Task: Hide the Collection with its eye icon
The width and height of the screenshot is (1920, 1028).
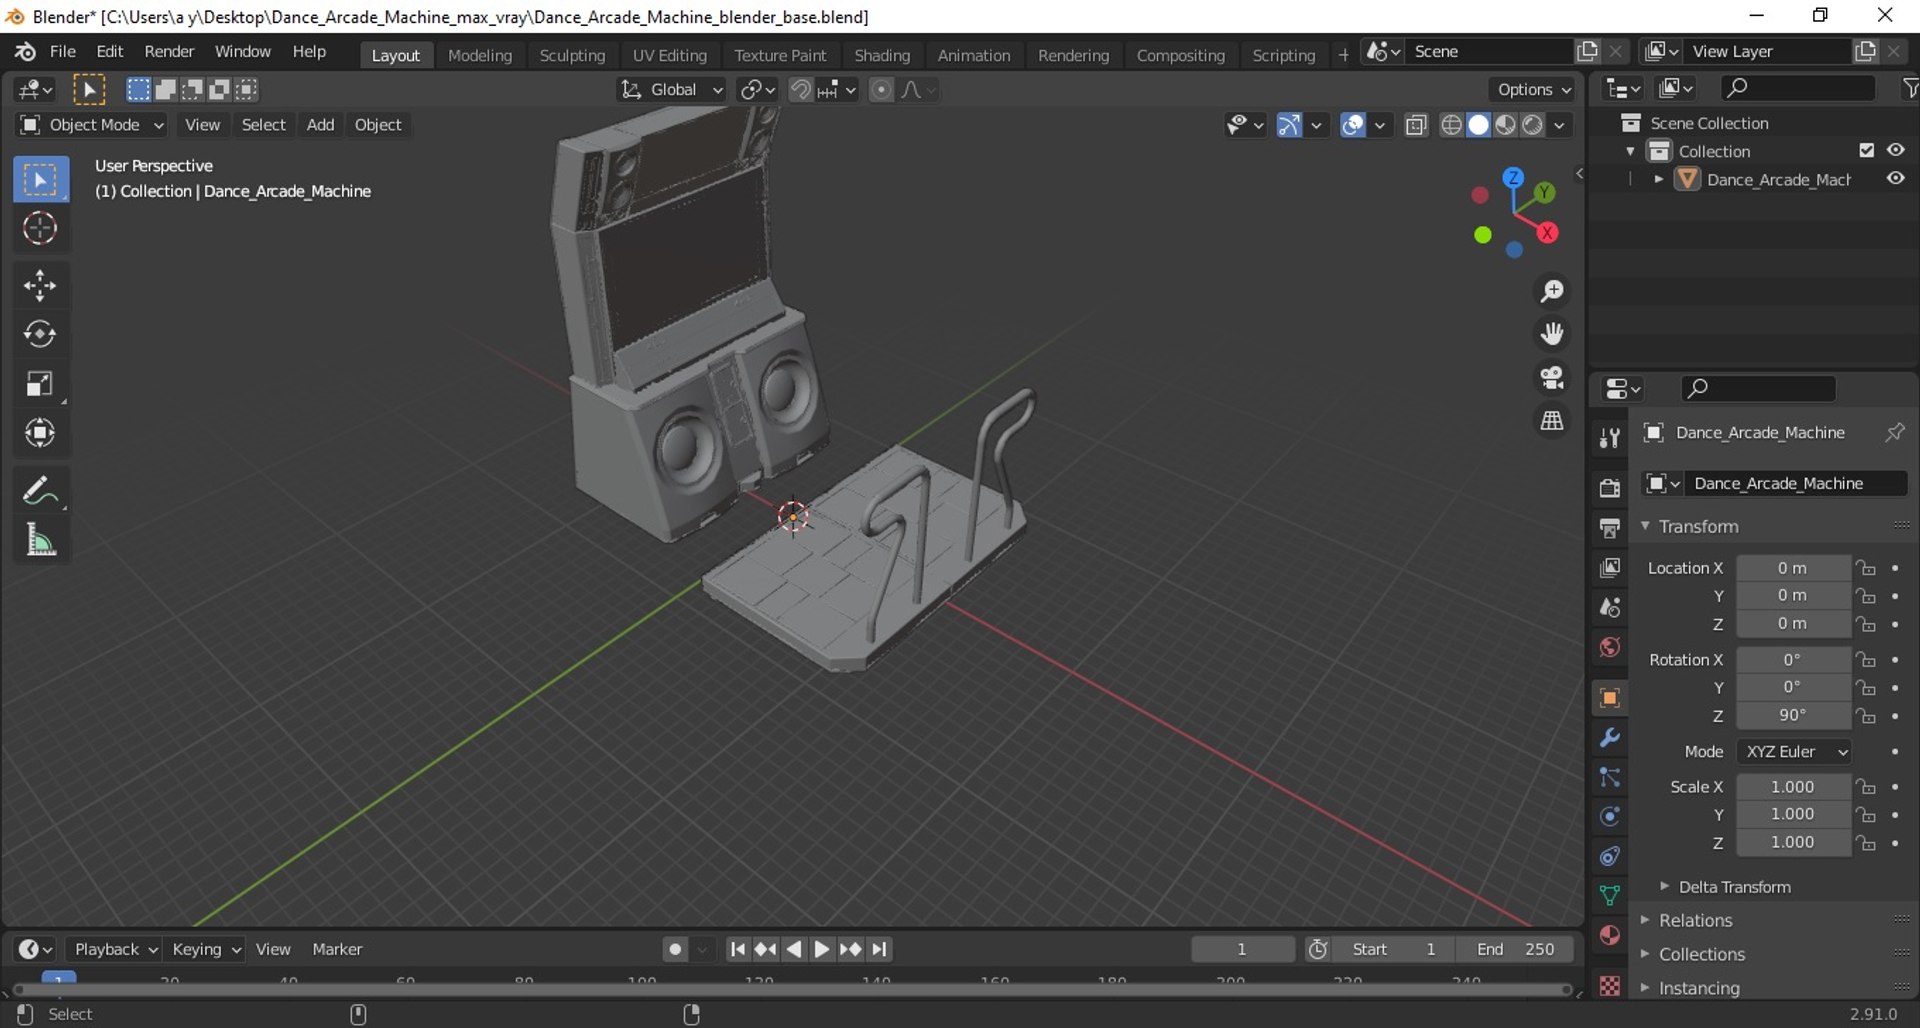Action: 1895,150
